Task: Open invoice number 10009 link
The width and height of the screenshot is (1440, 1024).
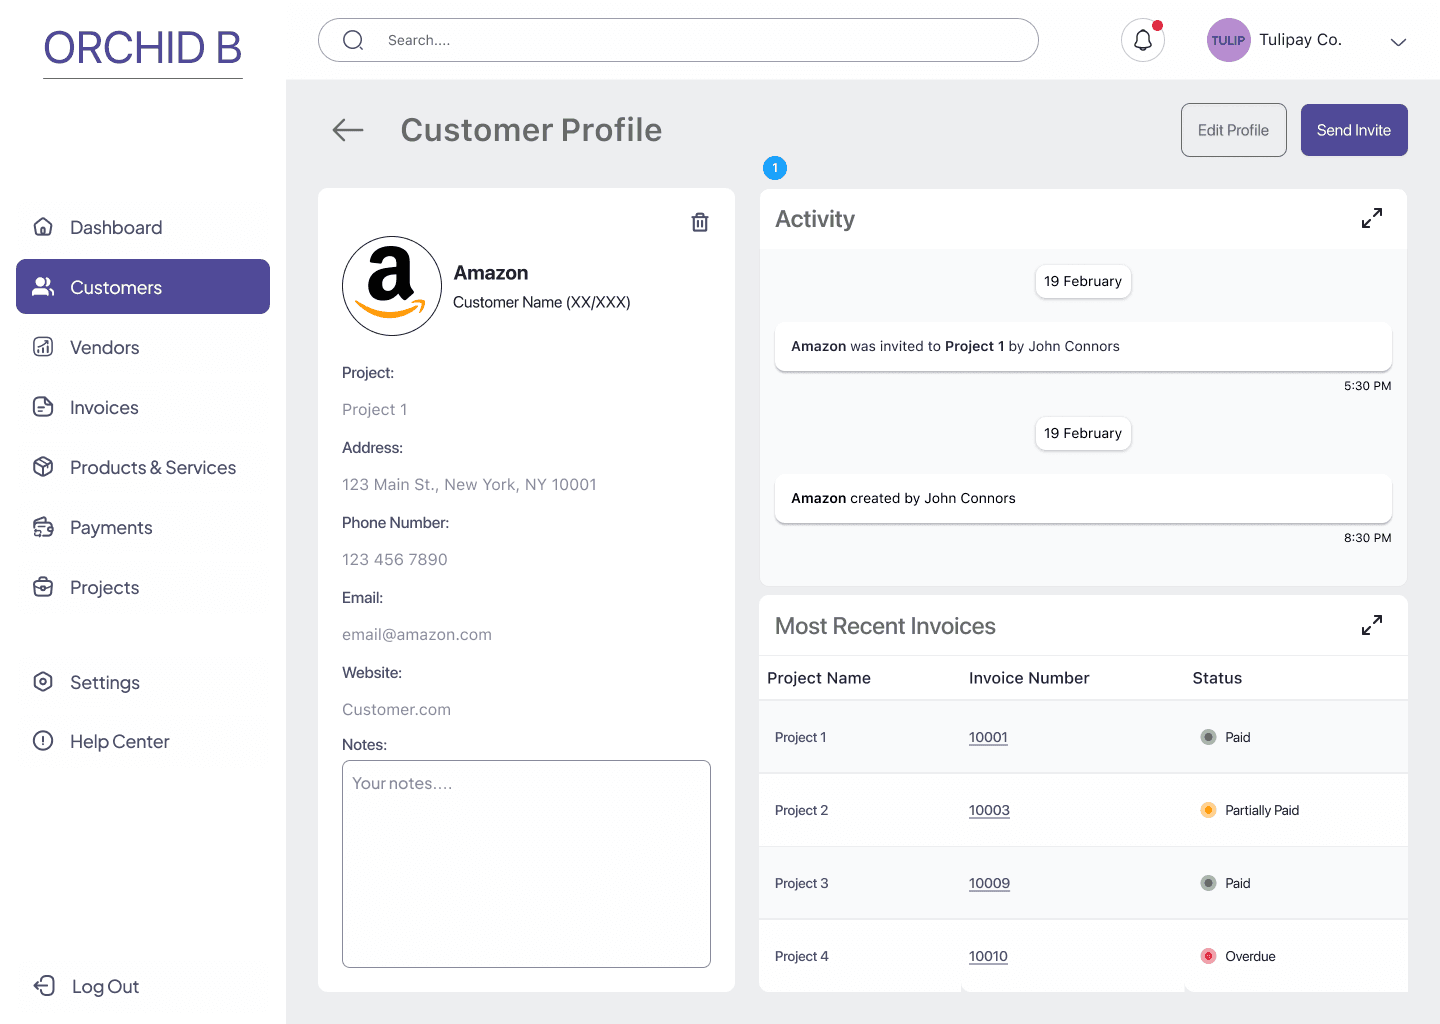Action: (x=989, y=883)
